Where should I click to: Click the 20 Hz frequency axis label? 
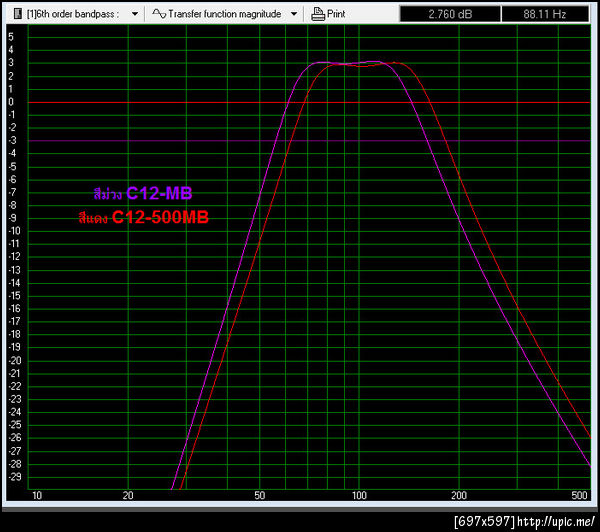pyautogui.click(x=128, y=496)
